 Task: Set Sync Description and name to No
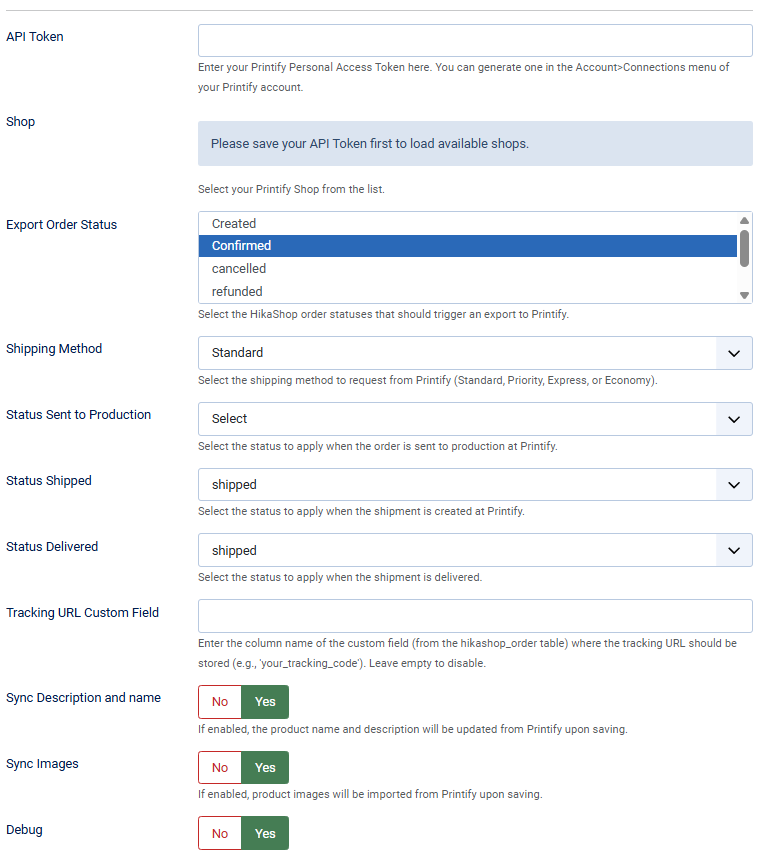tap(220, 702)
